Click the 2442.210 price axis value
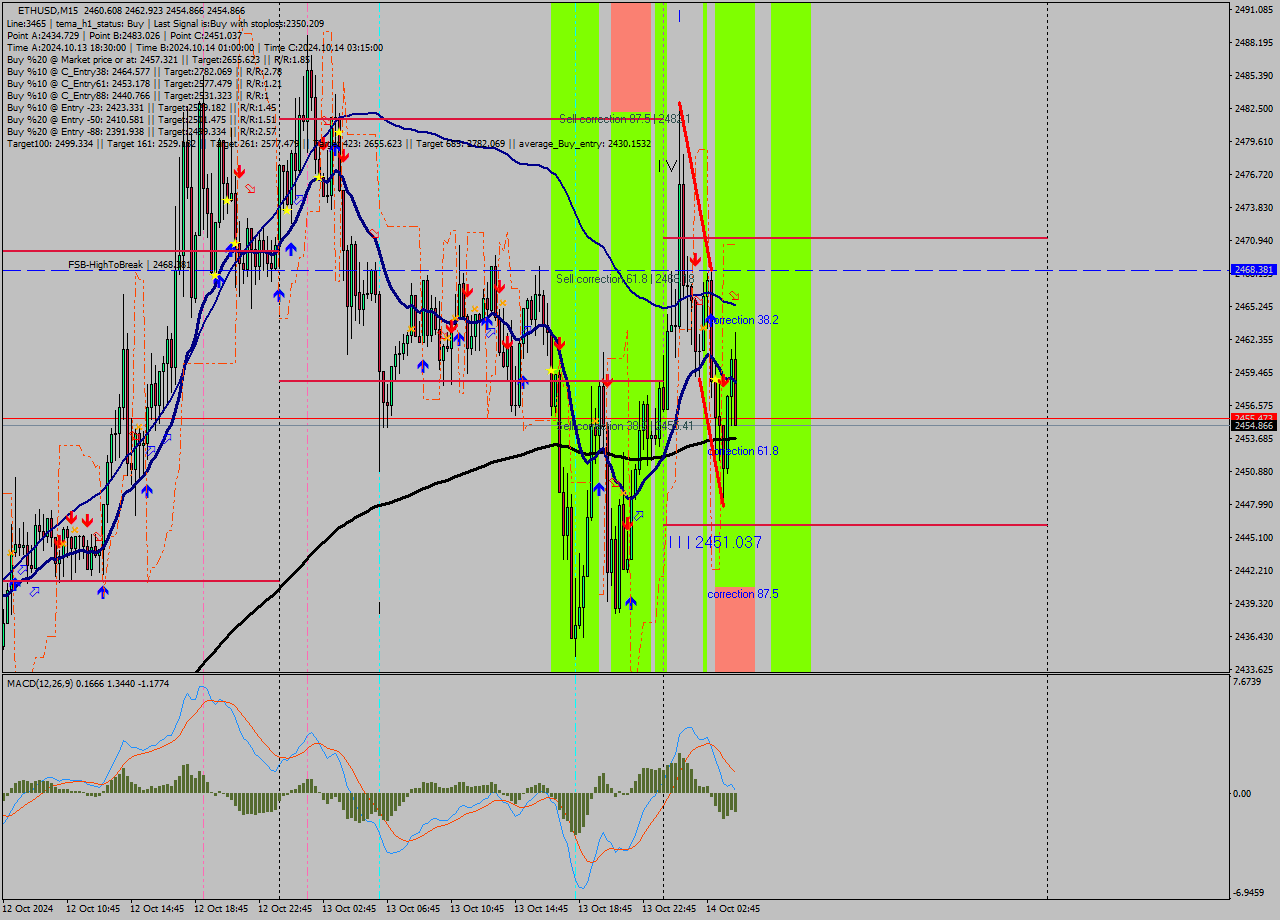The height and width of the screenshot is (920, 1280). pos(1254,570)
